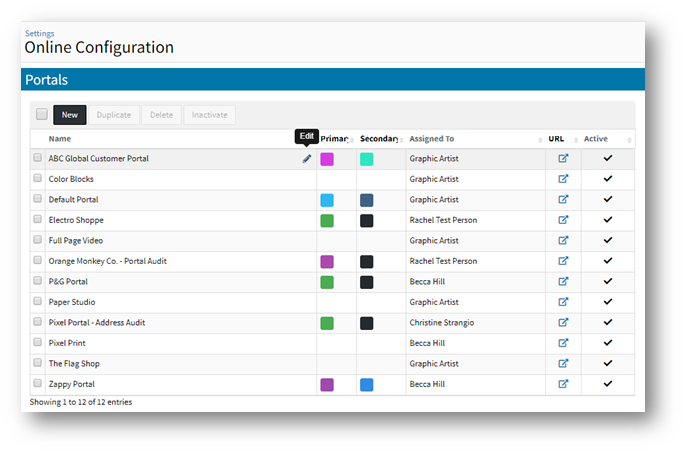
Task: Click the Duplicate button
Action: [114, 115]
